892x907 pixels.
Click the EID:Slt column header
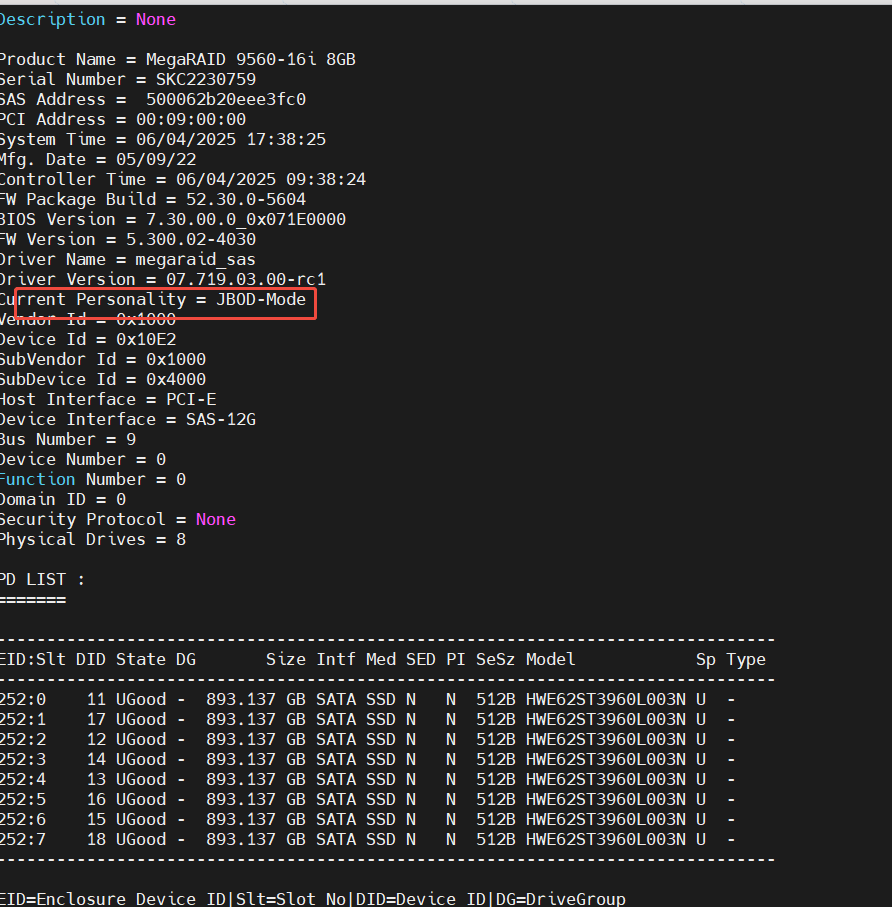tap(32, 659)
